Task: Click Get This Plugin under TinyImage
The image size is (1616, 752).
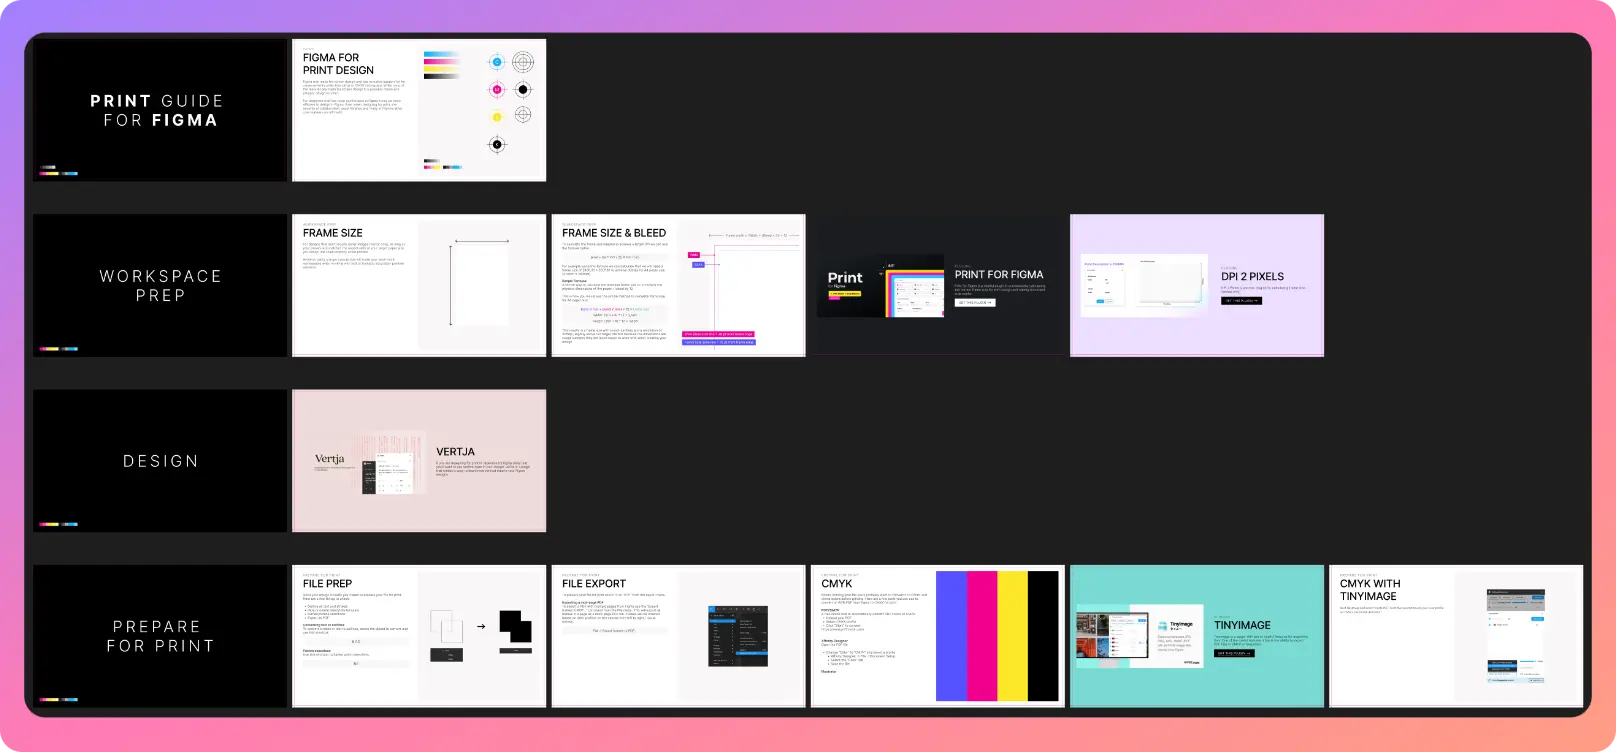Action: pos(1234,653)
